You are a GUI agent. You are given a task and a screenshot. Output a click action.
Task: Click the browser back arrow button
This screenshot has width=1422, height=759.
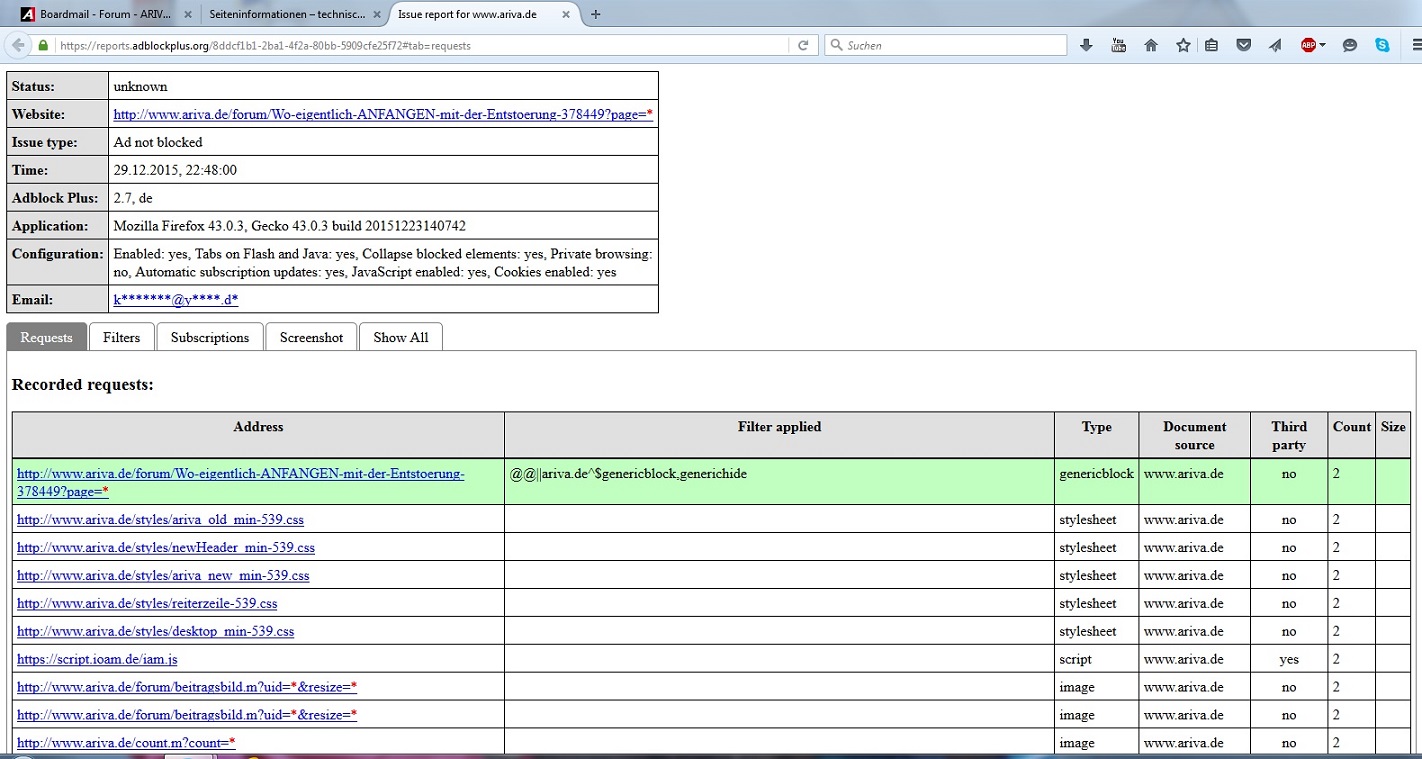pos(17,45)
